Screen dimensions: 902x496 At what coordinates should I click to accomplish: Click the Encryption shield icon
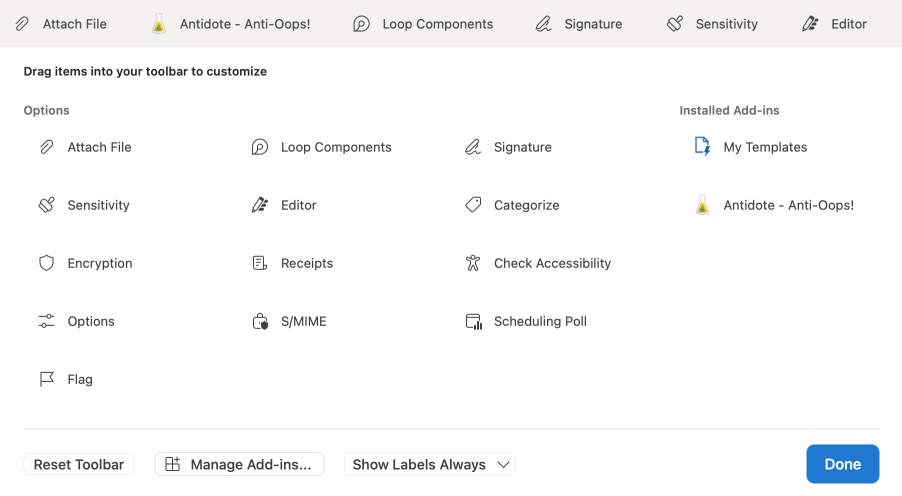[46, 263]
